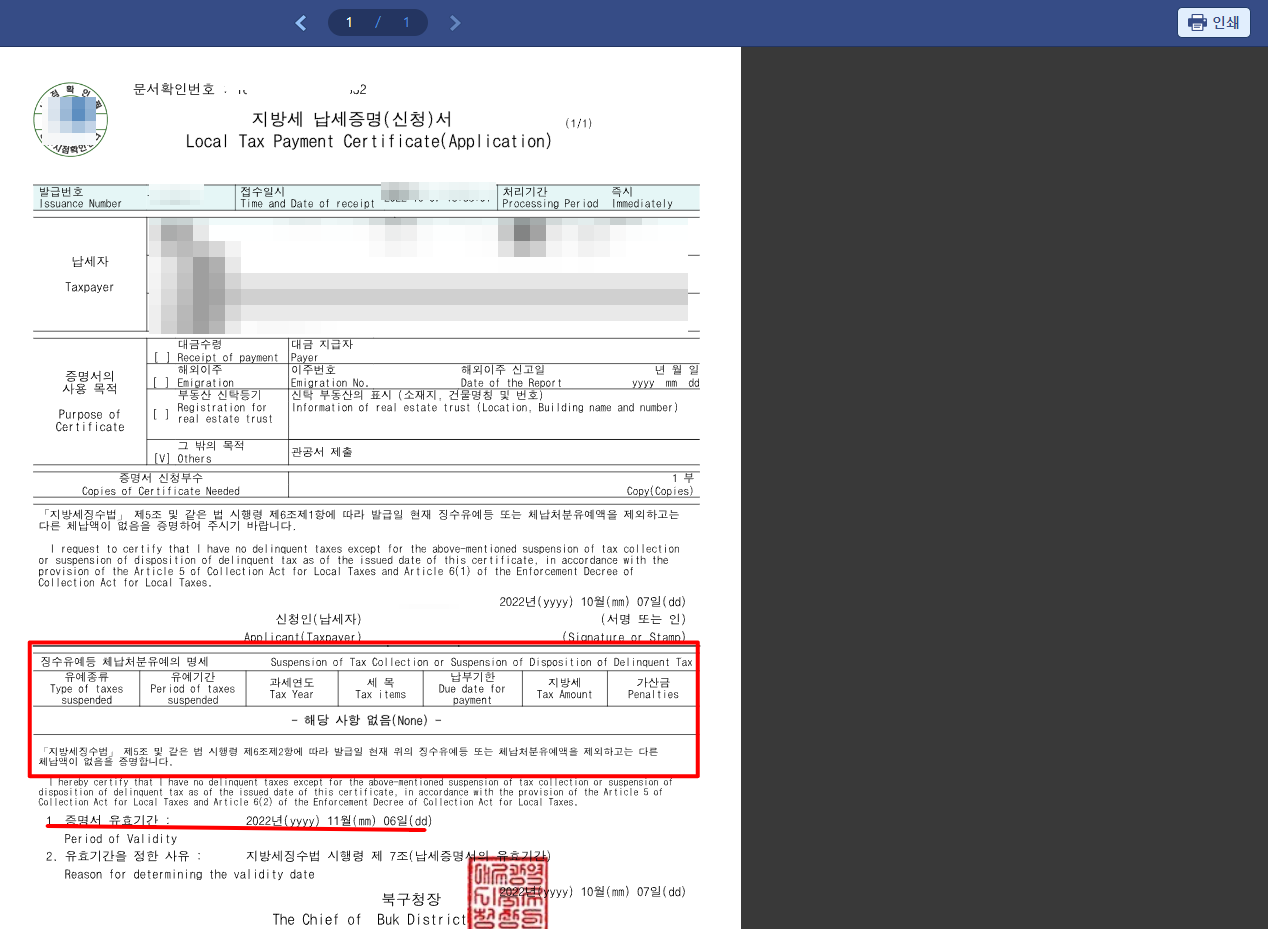The height and width of the screenshot is (929, 1268).
Task: Click the 해당 사항 없음(None) row
Action: click(366, 721)
